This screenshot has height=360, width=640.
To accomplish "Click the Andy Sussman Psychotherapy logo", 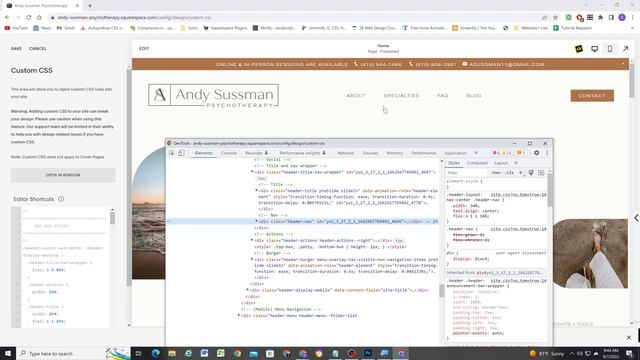I will click(213, 96).
